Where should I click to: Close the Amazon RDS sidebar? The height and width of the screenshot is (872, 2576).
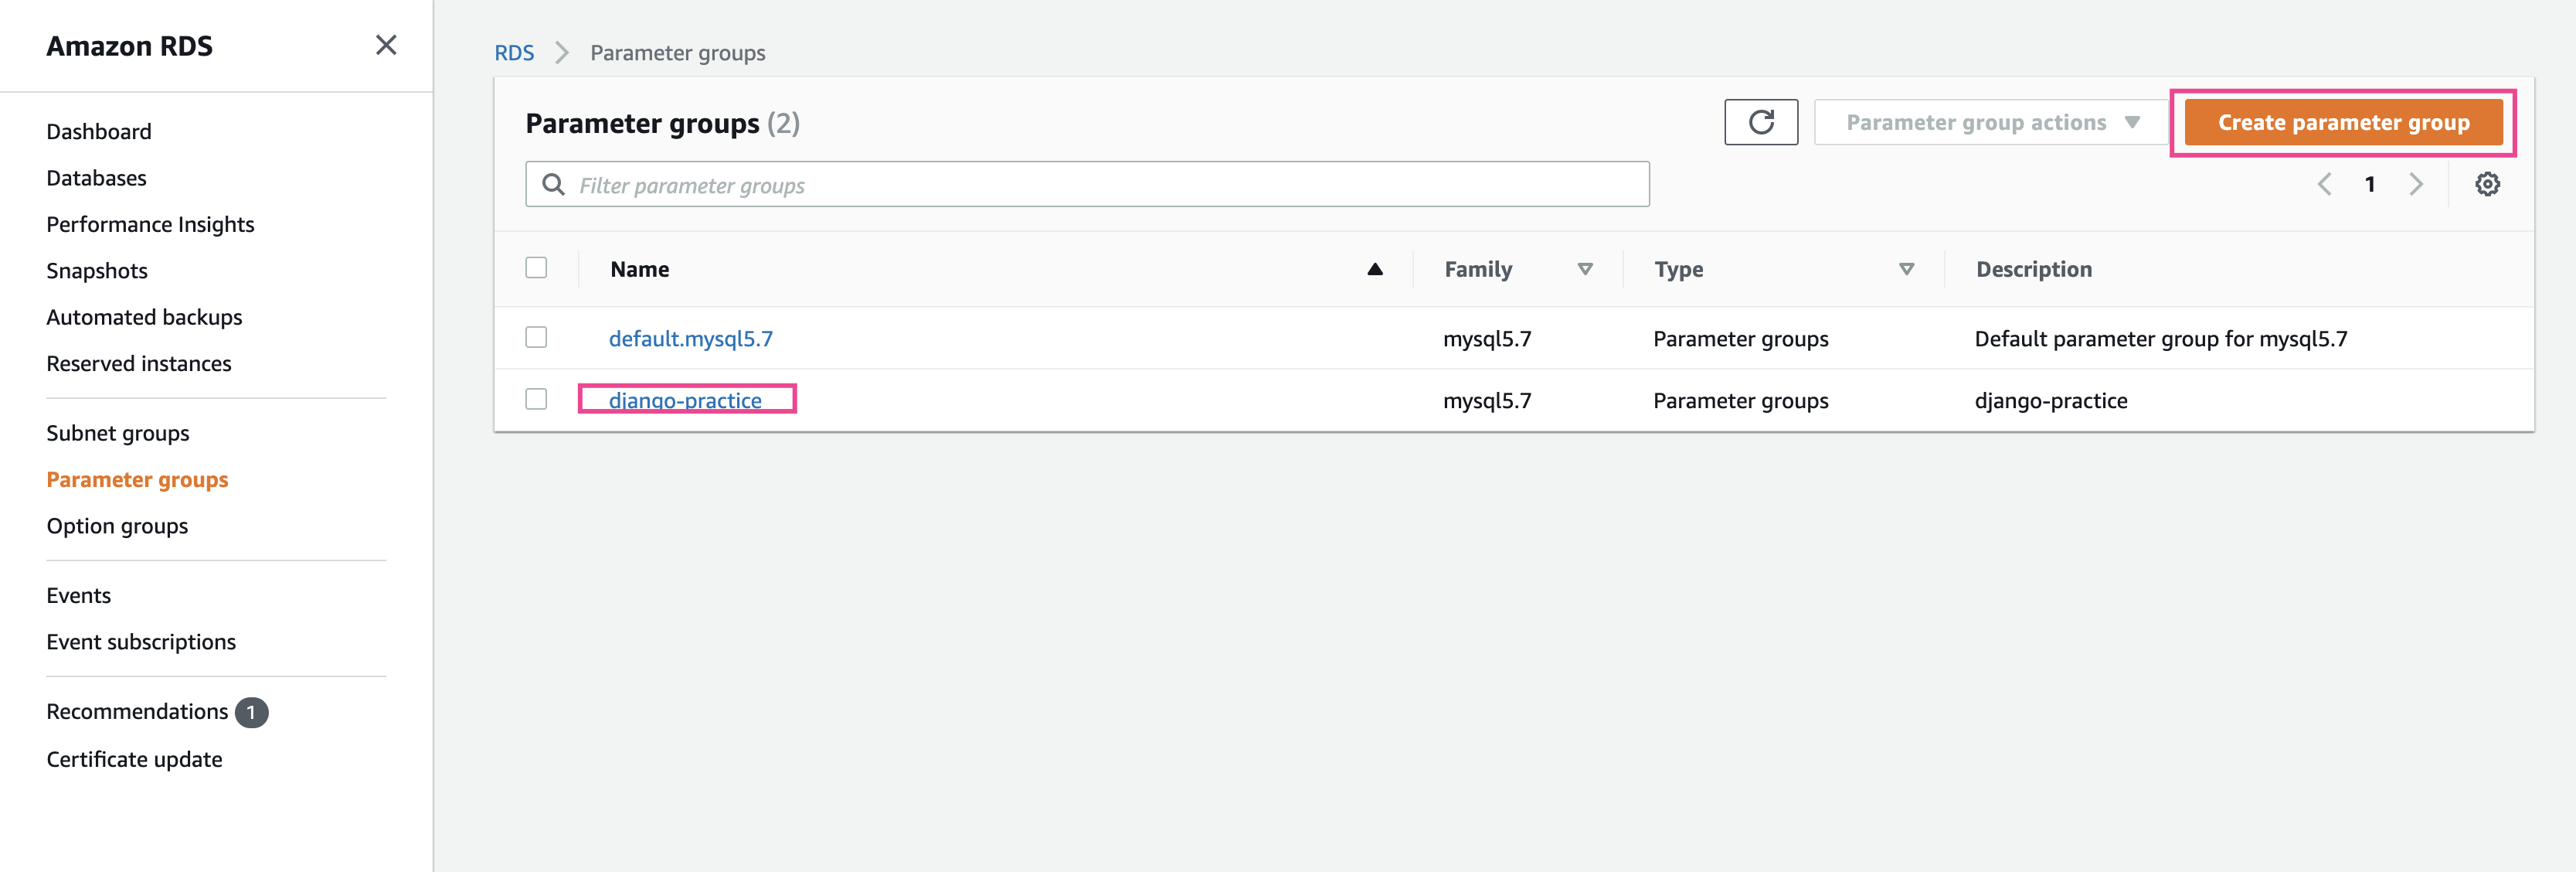[386, 45]
